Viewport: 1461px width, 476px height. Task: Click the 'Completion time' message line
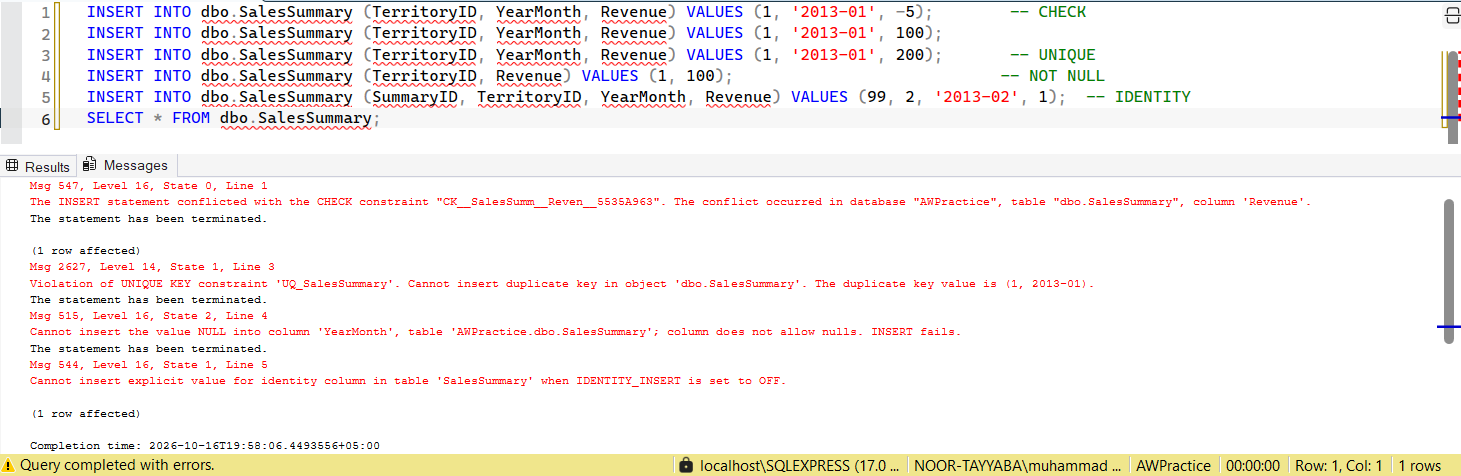205,445
